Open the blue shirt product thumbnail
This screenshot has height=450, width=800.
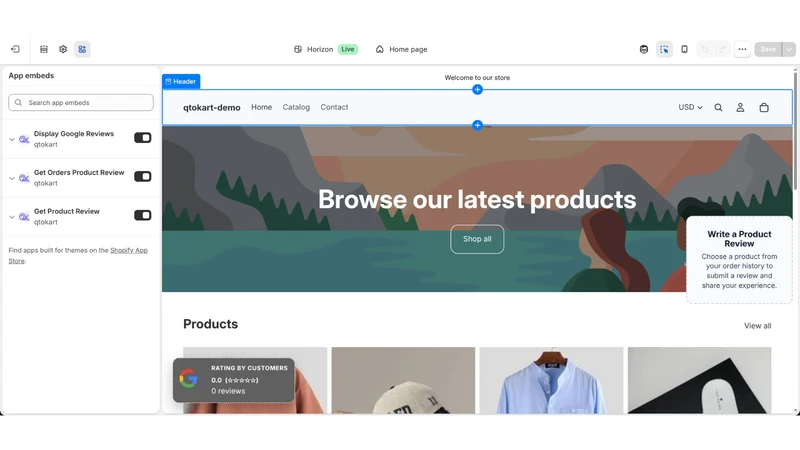point(551,380)
